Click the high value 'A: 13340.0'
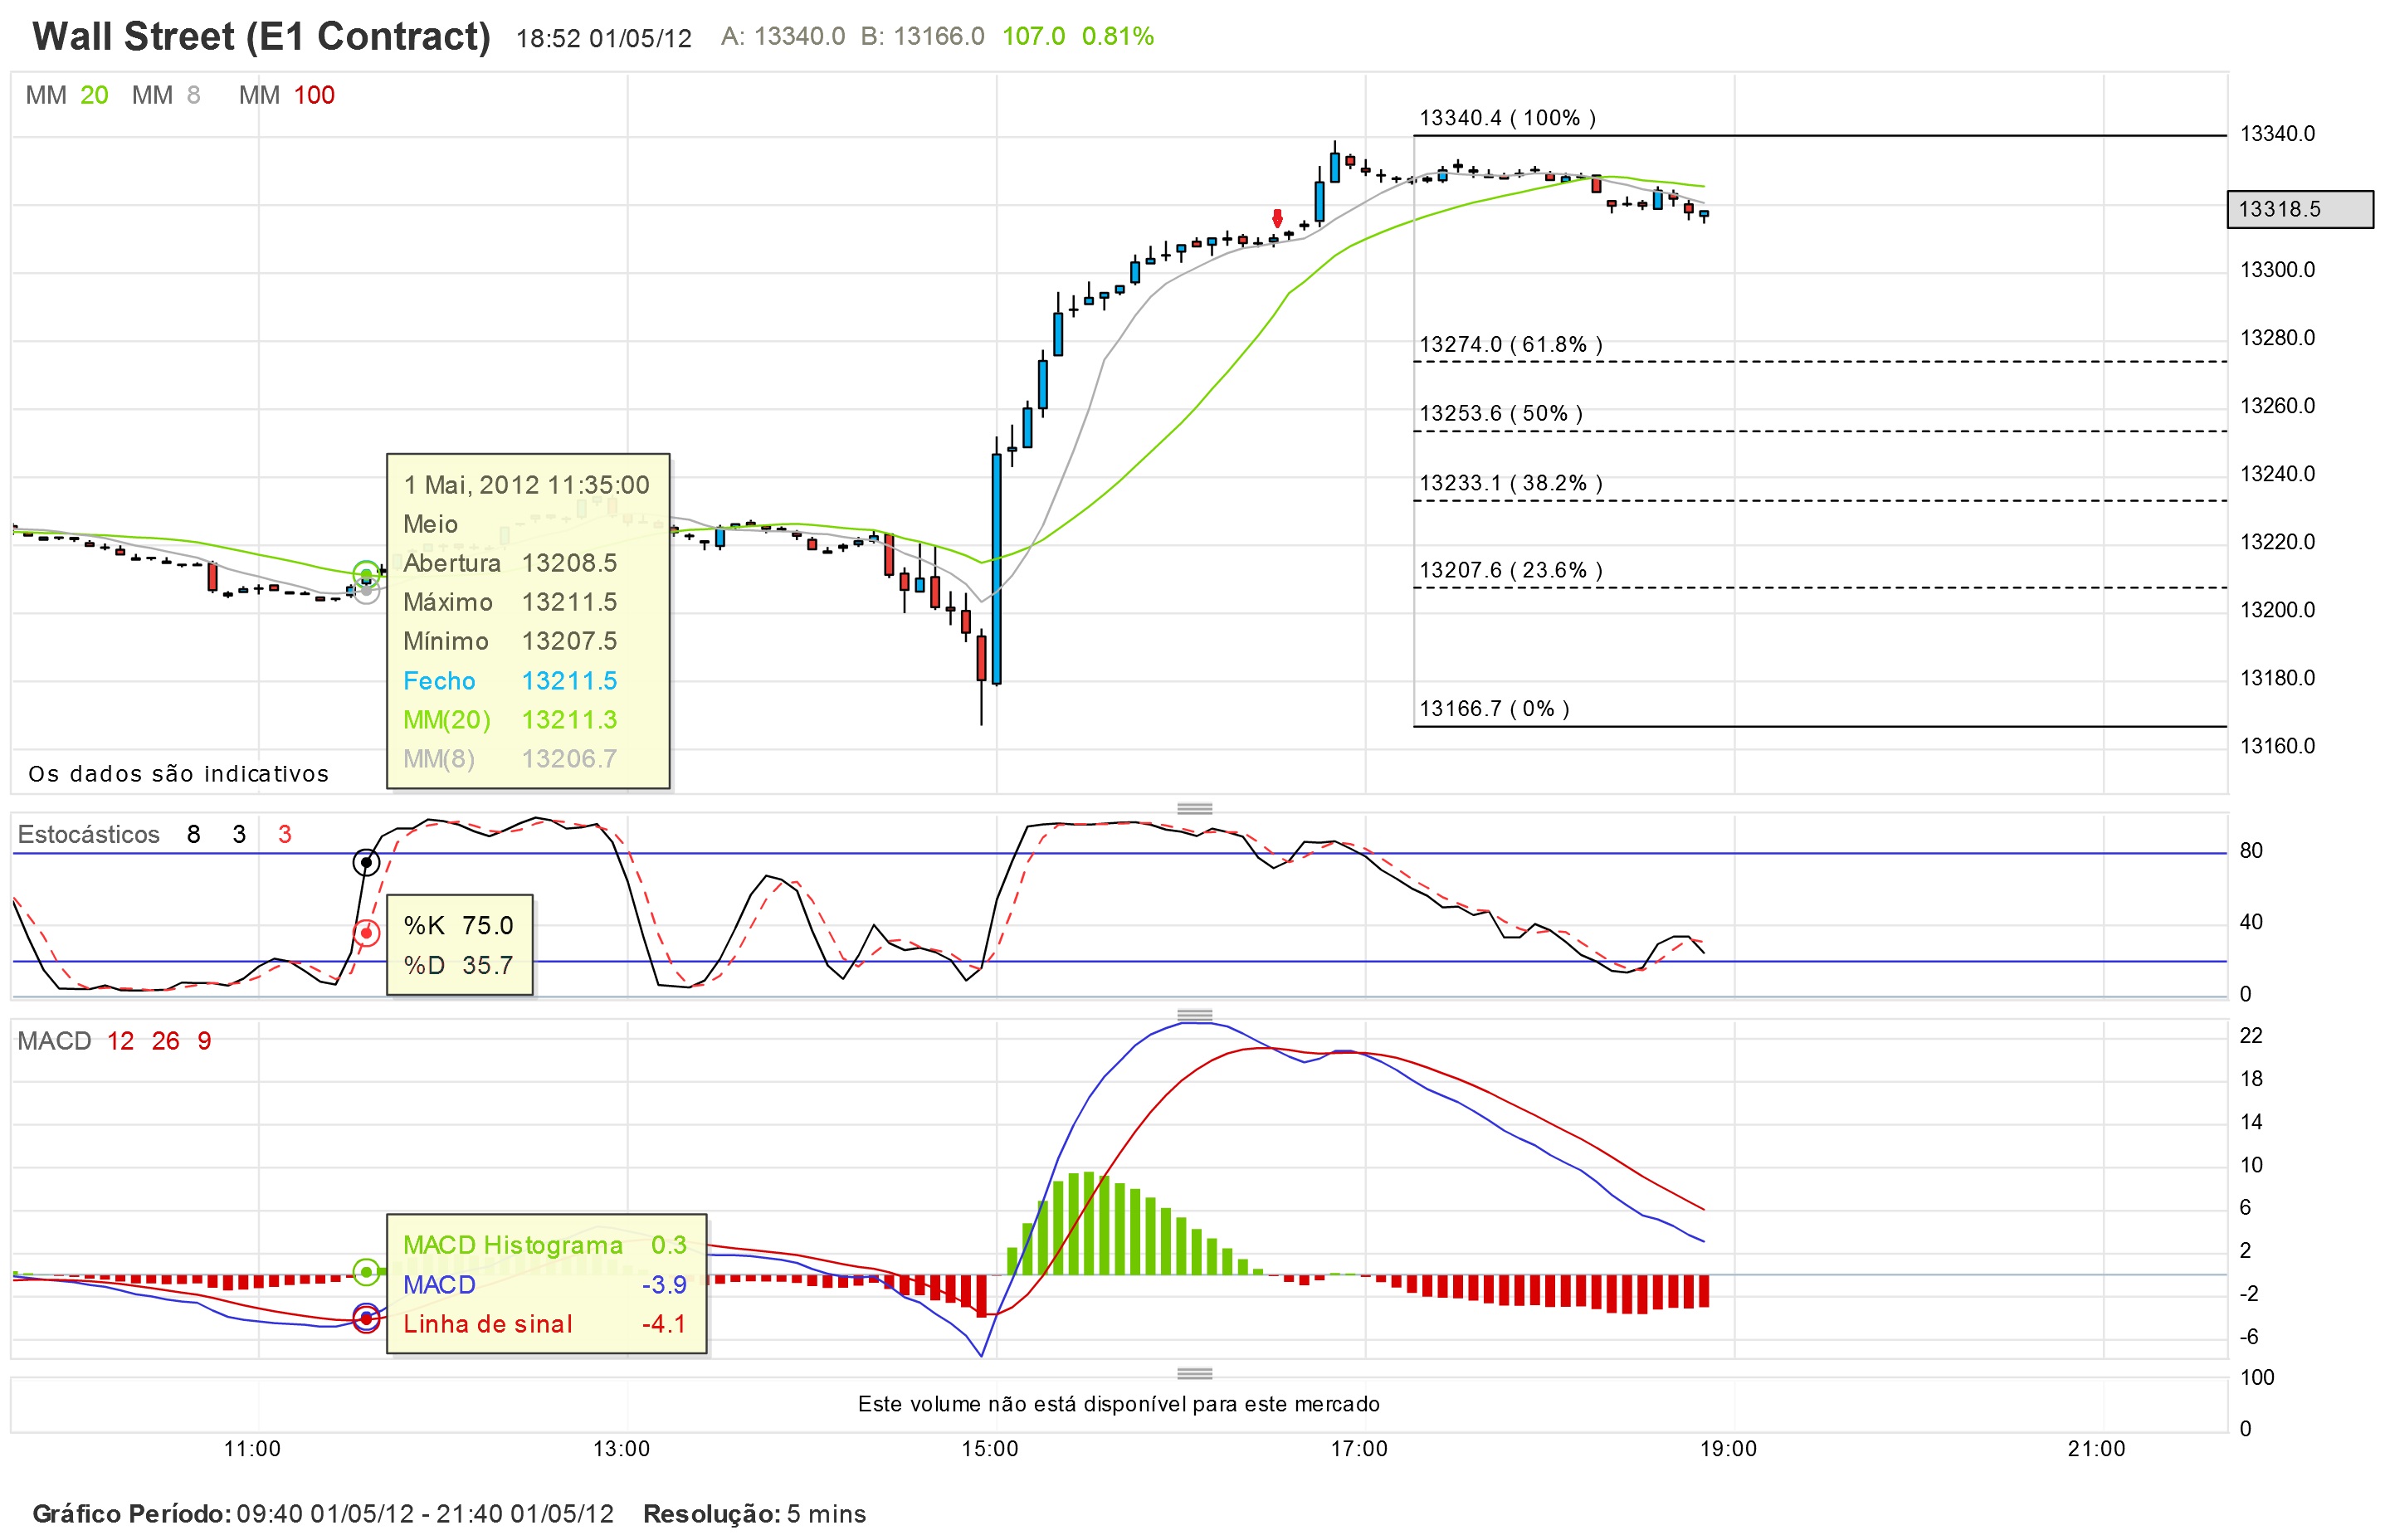 (x=783, y=37)
